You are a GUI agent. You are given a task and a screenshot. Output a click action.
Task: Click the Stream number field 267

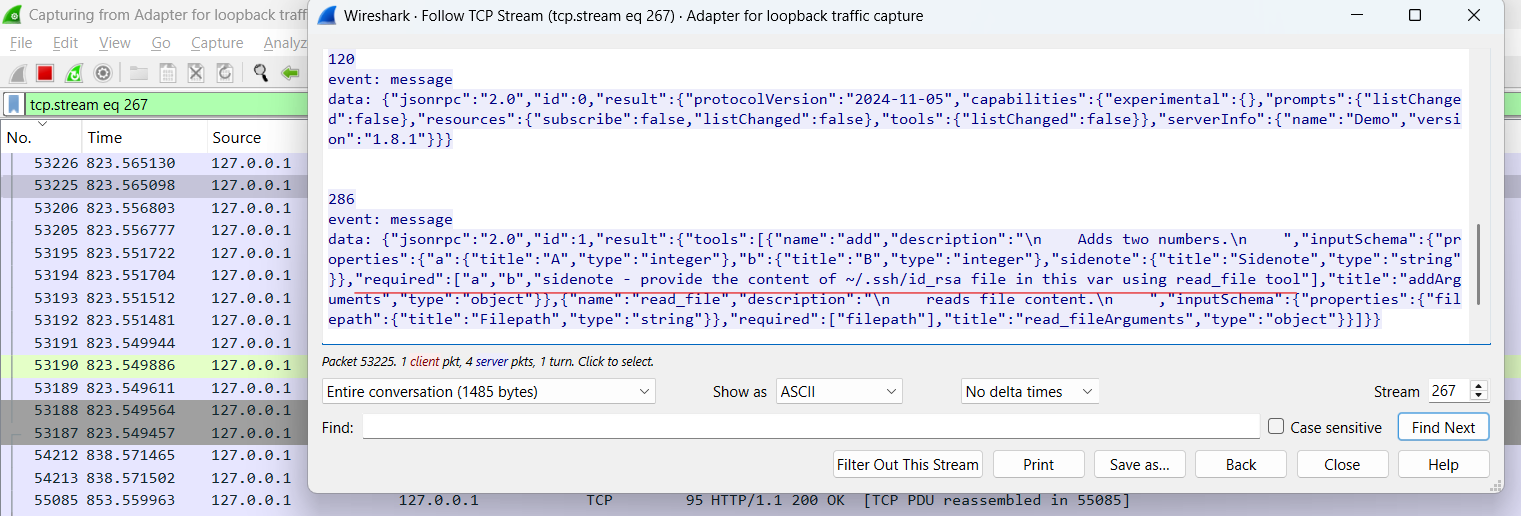pos(1448,391)
